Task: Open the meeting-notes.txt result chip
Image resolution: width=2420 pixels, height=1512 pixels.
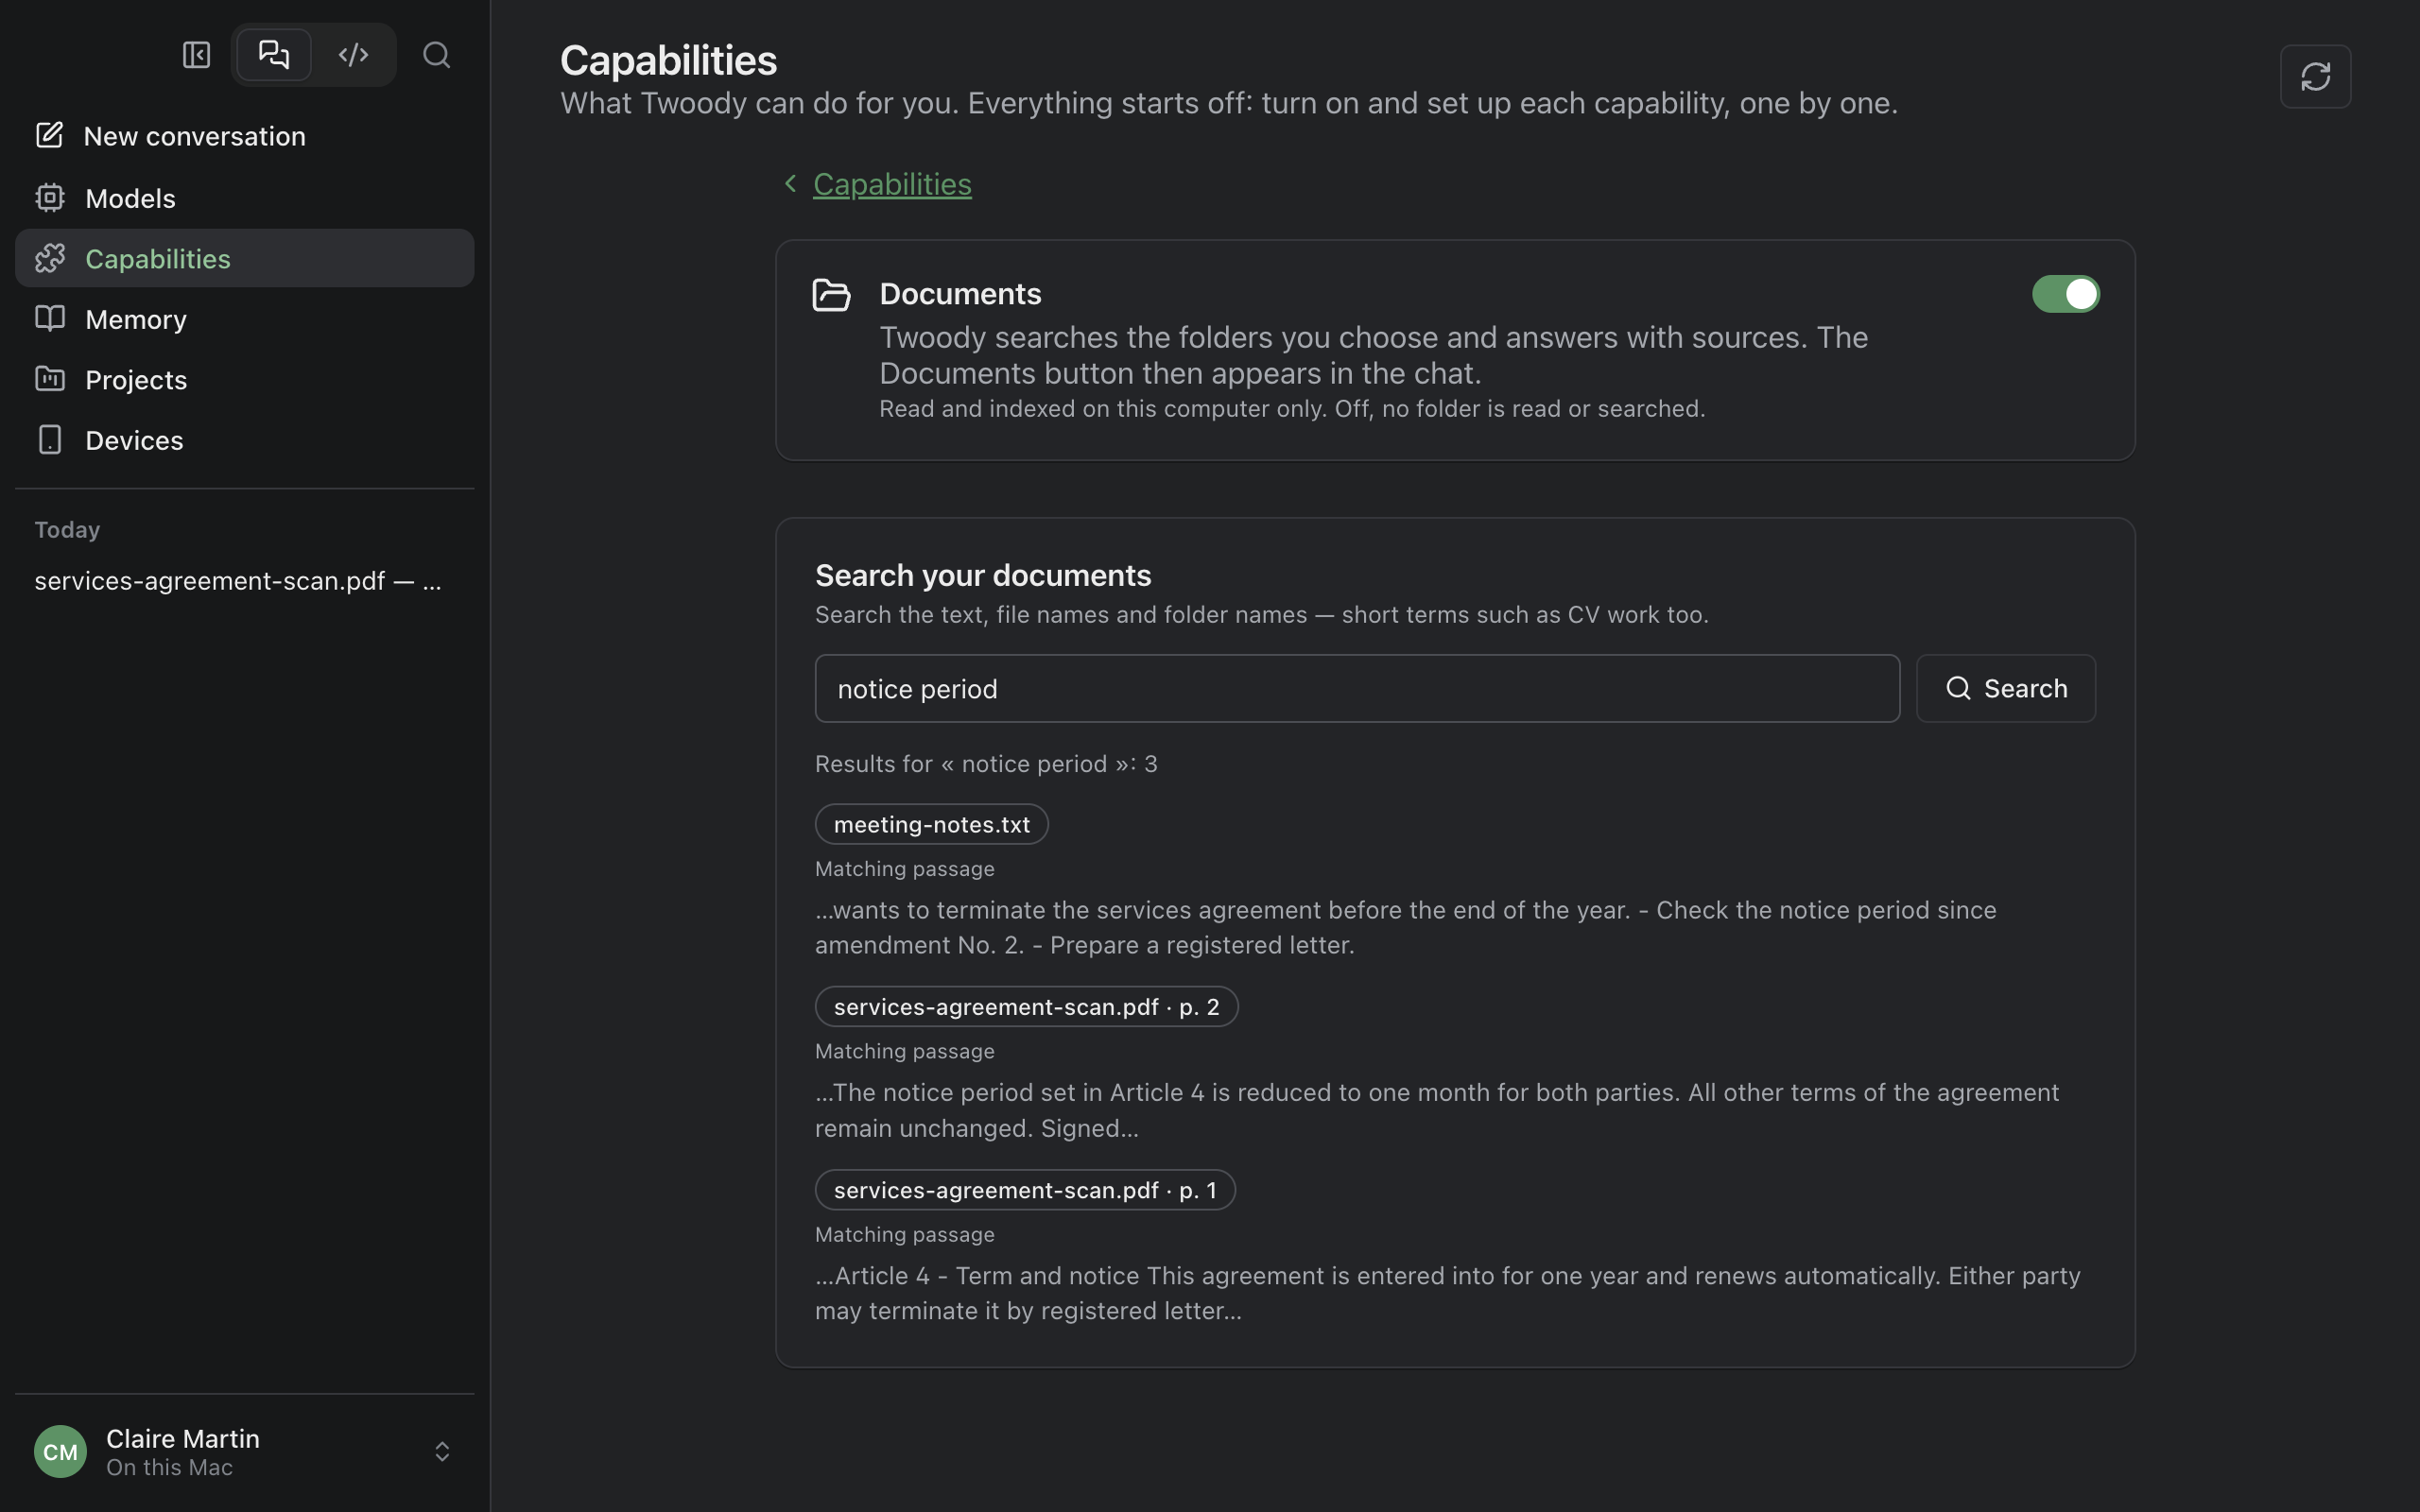Action: point(931,824)
